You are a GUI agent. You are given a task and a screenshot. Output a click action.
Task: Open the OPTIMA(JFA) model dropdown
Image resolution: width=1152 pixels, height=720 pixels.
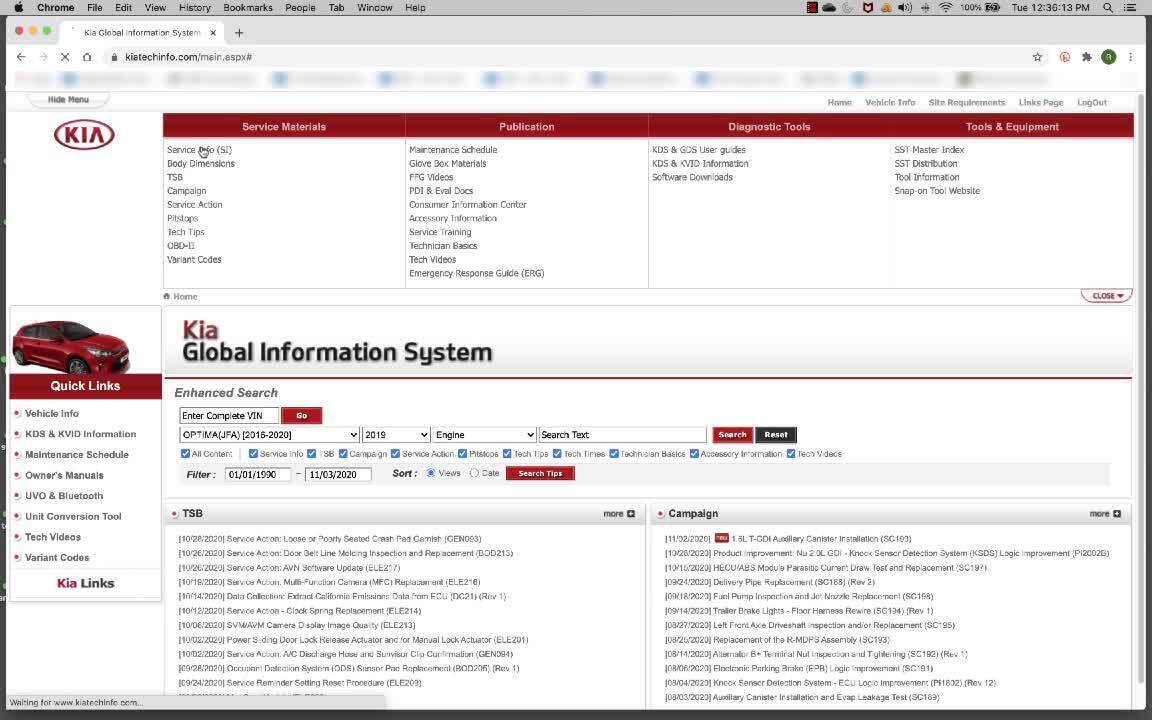tap(269, 435)
